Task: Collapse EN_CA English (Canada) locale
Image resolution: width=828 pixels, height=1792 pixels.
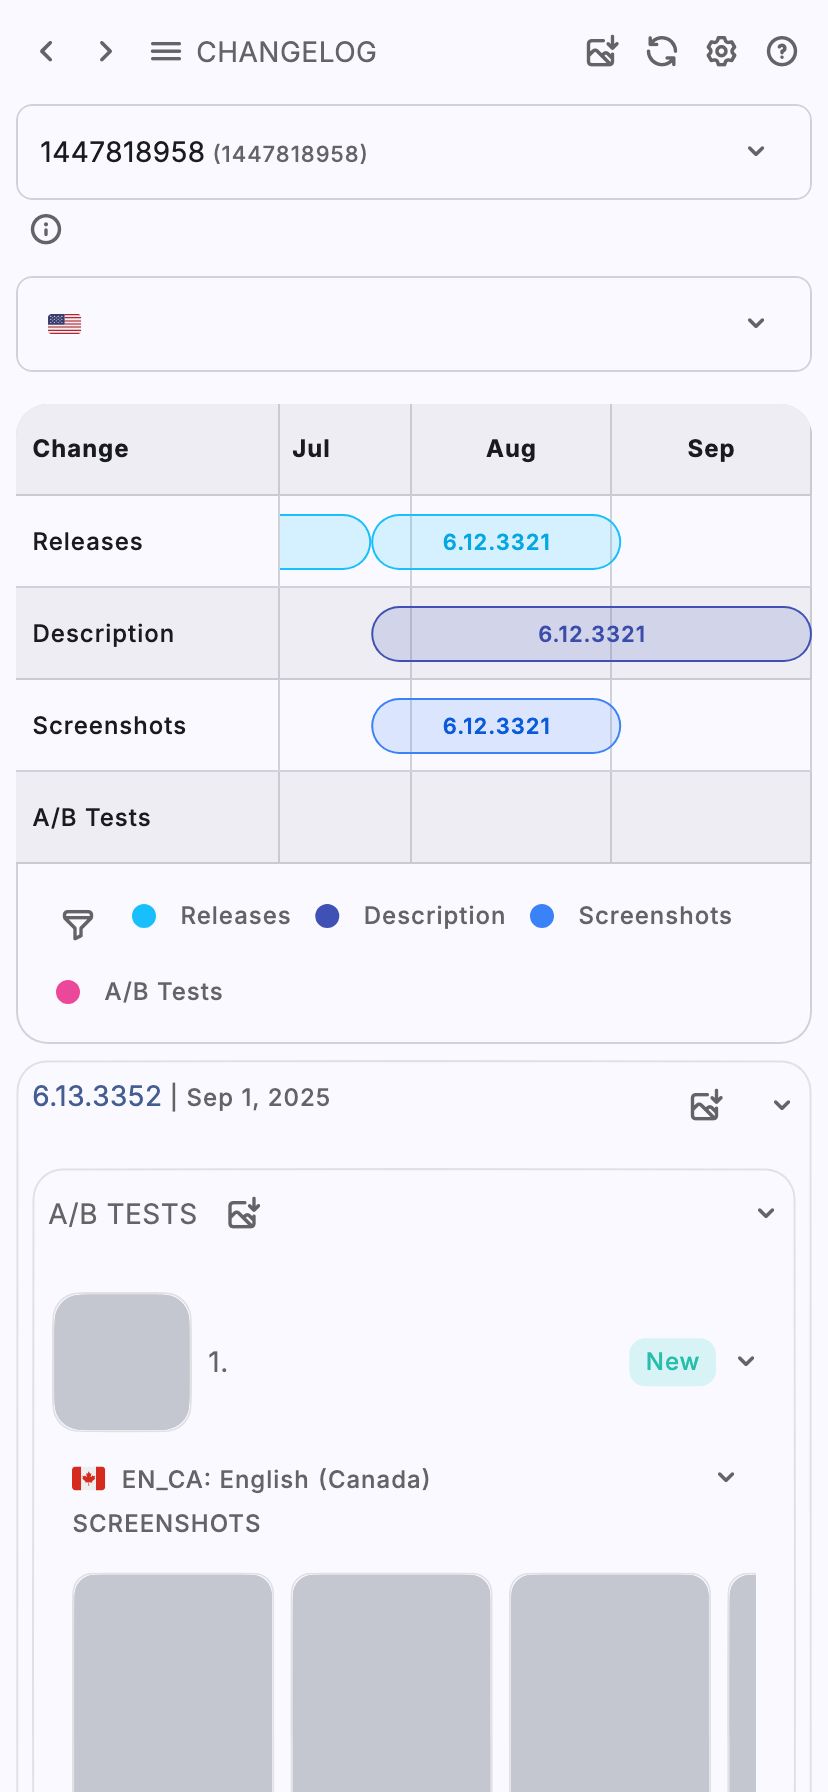Action: (x=726, y=1477)
